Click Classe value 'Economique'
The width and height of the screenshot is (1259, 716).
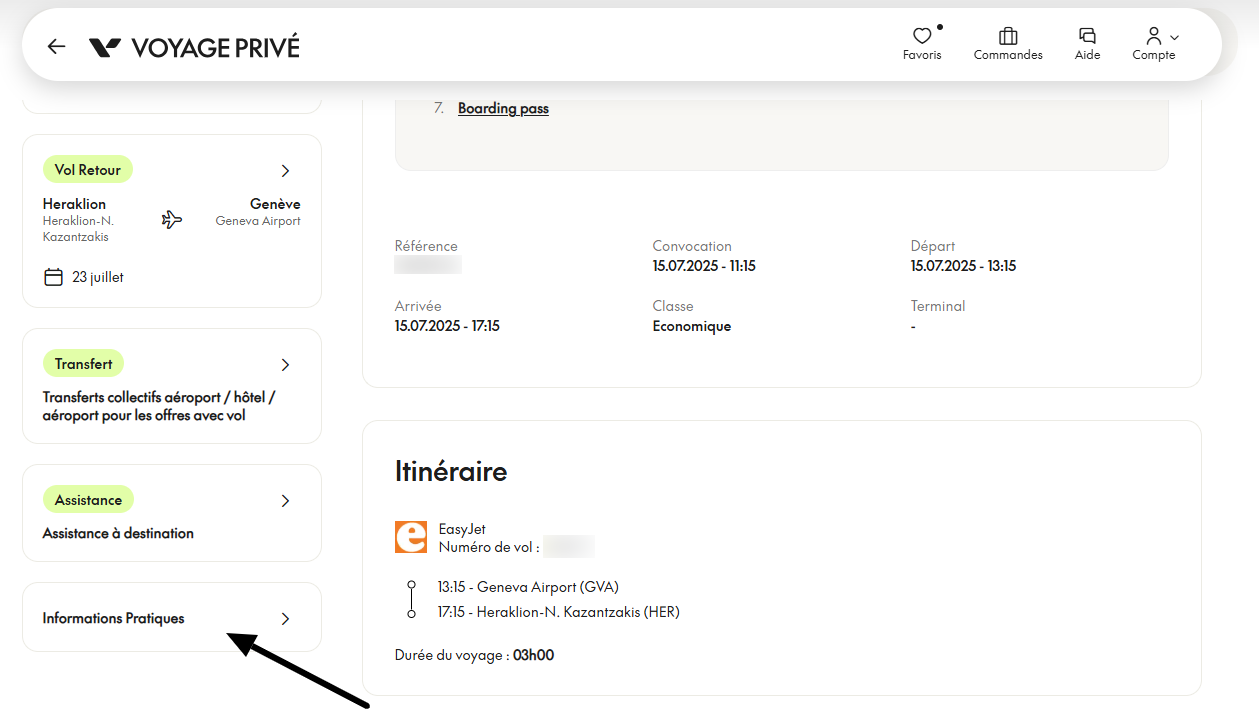click(x=692, y=326)
